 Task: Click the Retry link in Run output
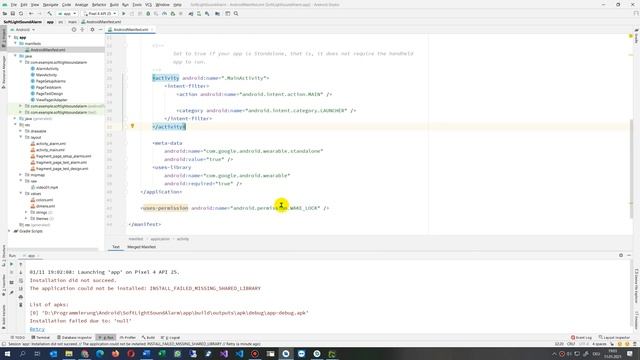point(37,329)
